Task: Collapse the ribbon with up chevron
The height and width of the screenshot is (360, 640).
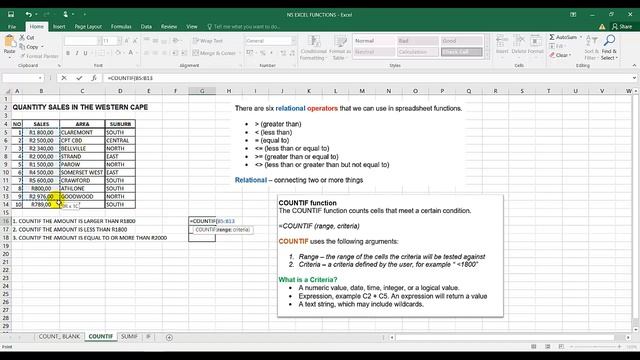Action: pos(634,65)
